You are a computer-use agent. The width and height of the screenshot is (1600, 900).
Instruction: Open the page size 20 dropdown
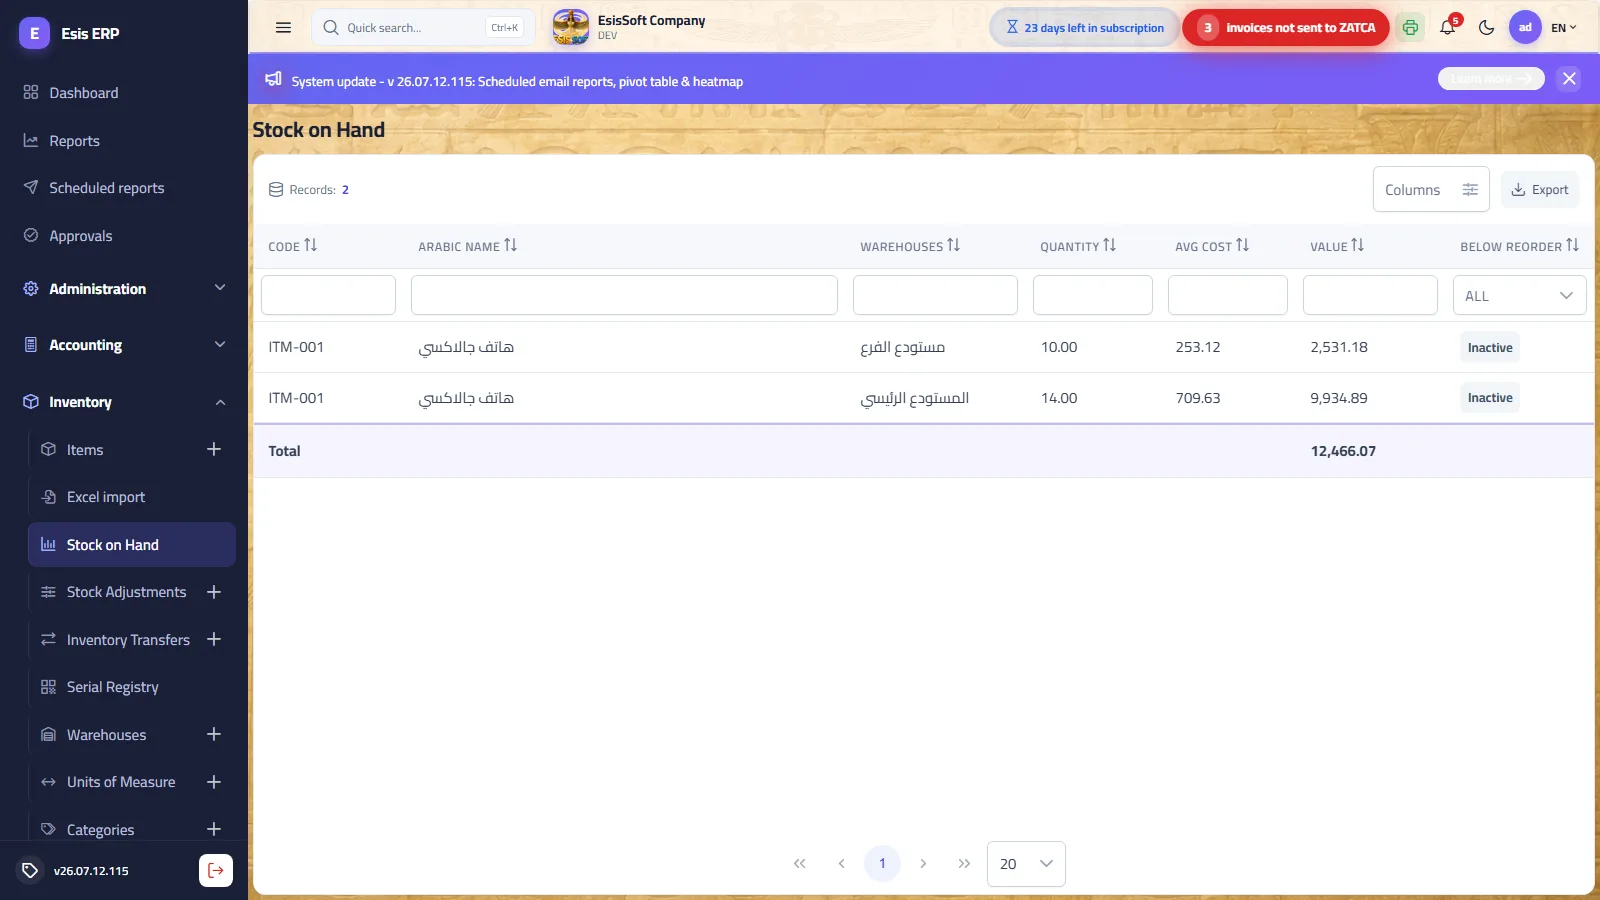(1026, 864)
